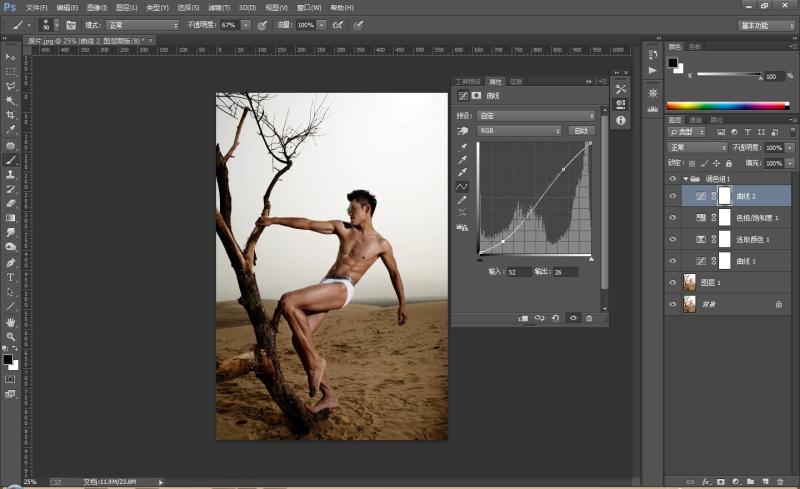Select the Type tool in toolbar

coord(10,277)
